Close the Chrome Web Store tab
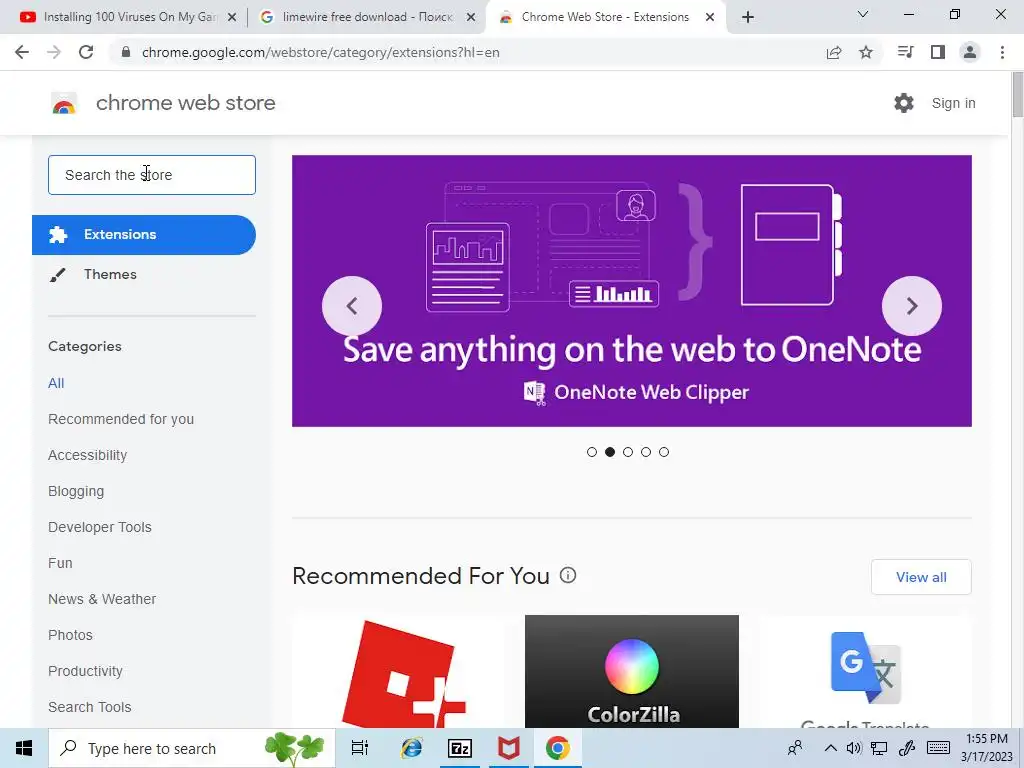 pyautogui.click(x=710, y=17)
